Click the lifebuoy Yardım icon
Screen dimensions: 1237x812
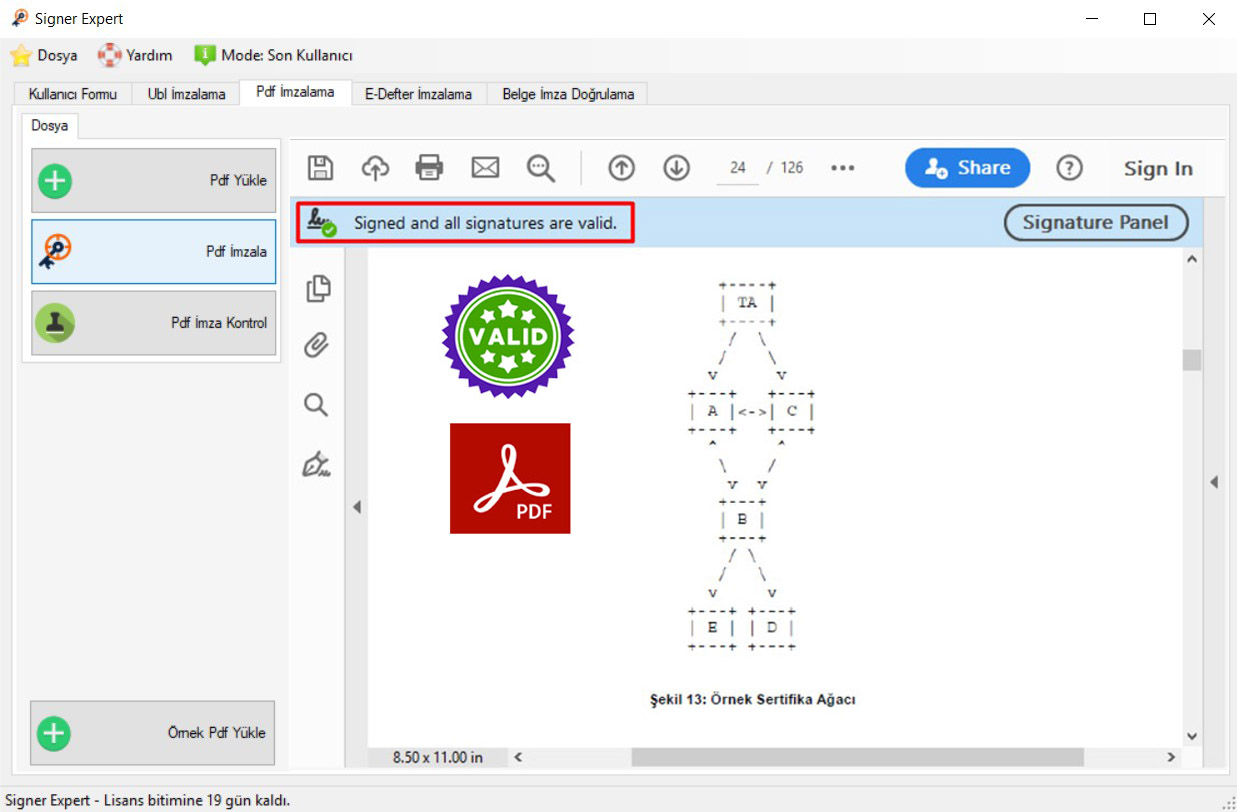109,55
